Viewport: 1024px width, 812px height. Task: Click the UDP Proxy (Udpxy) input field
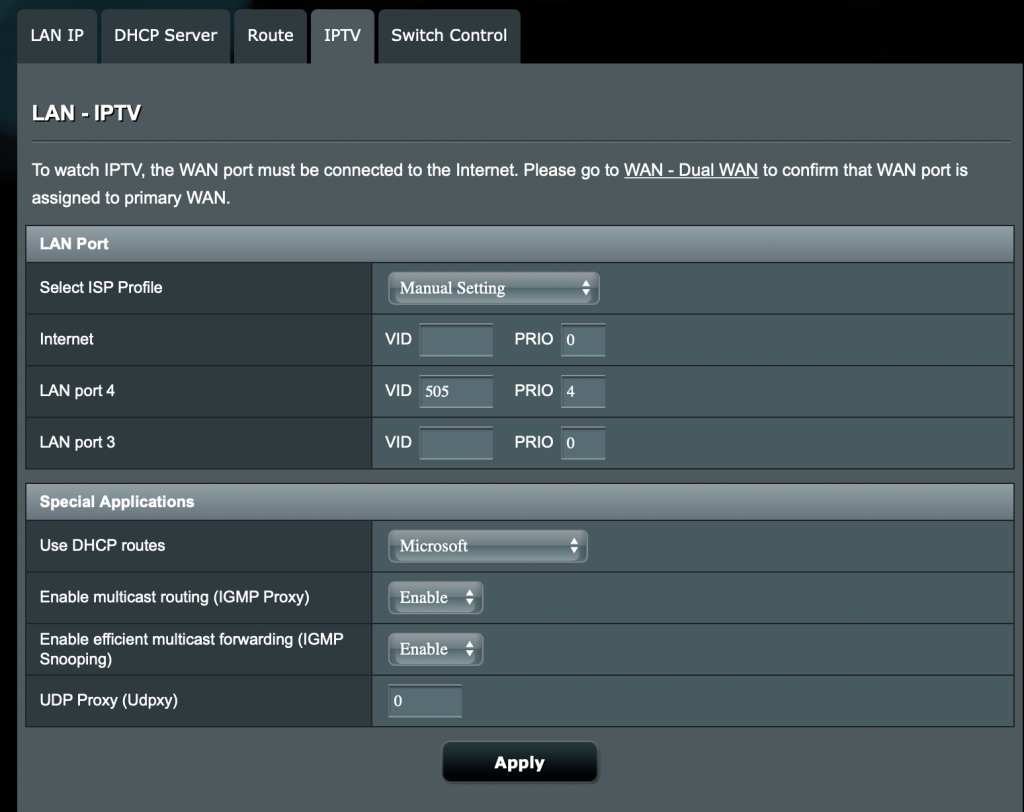(424, 701)
